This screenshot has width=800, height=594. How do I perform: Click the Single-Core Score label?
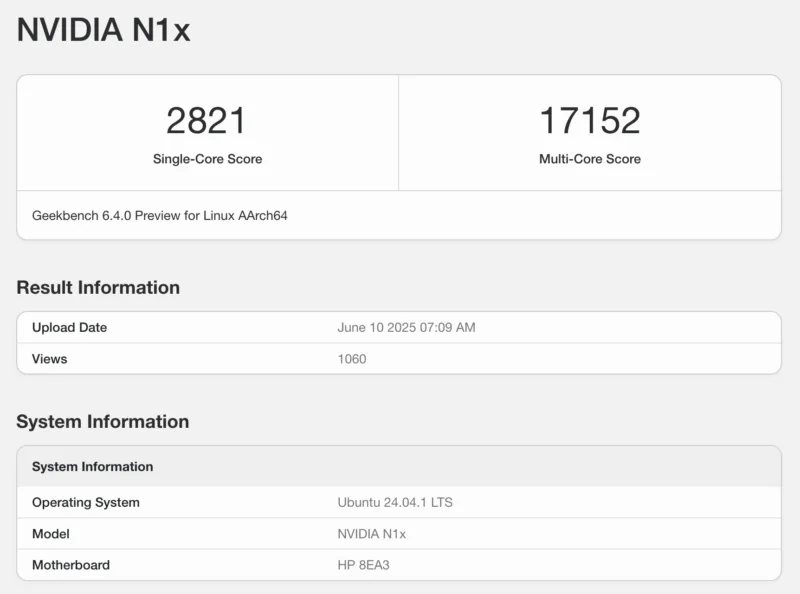pos(207,159)
